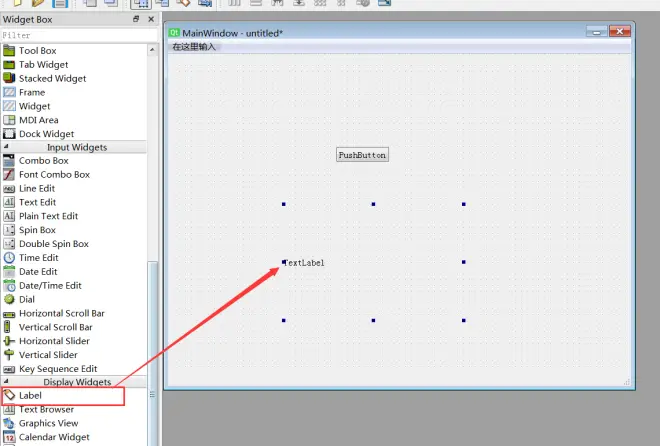Screen dimensions: 660x446
Task: Select the Frame container icon
Action: (x=9, y=92)
